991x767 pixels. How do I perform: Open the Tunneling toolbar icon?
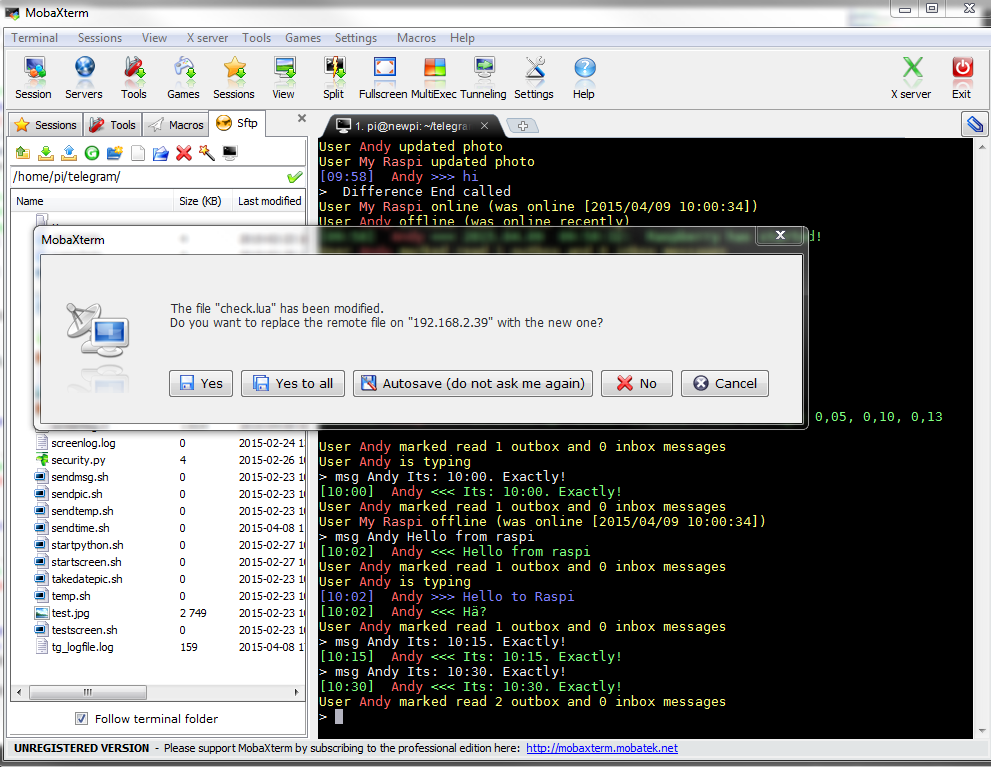(x=483, y=78)
